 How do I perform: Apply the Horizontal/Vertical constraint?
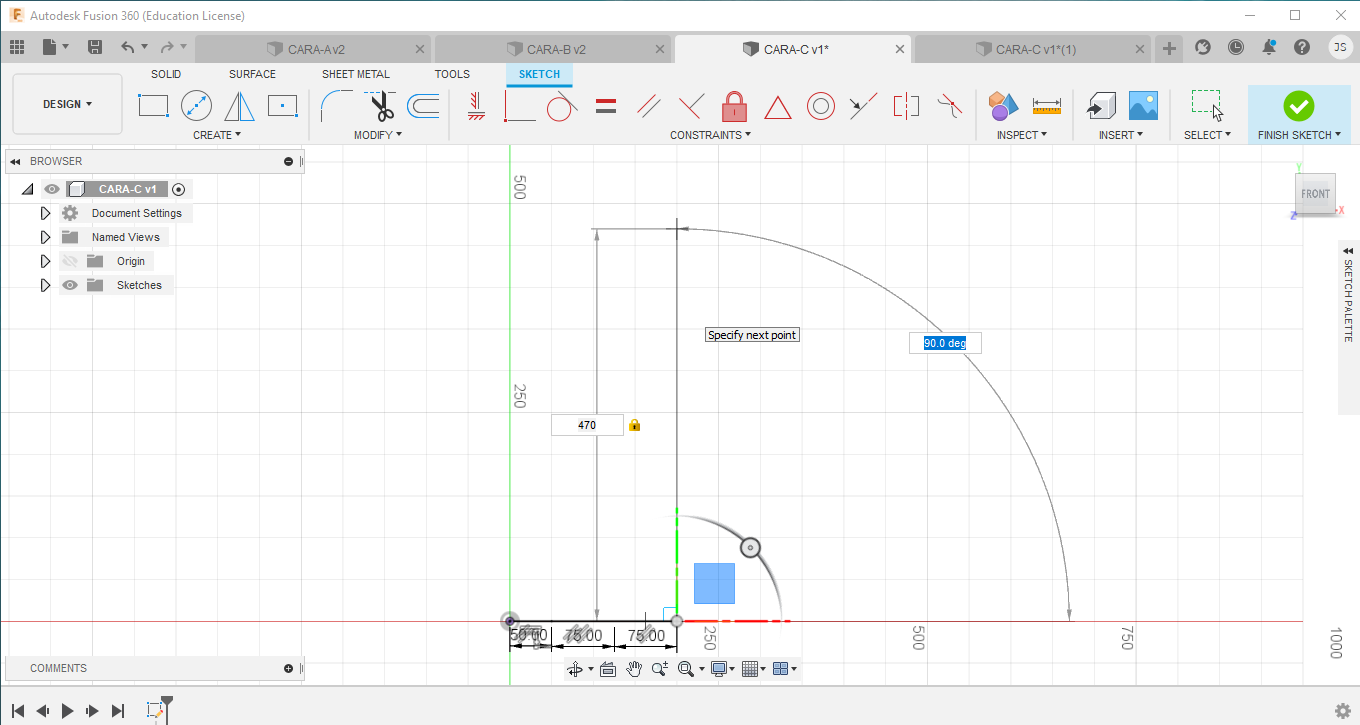(476, 105)
